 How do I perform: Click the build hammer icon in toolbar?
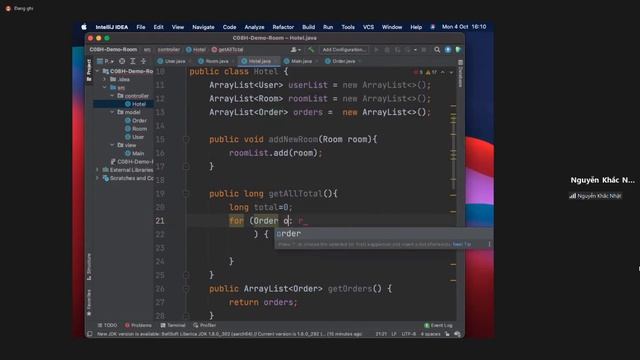coord(311,50)
